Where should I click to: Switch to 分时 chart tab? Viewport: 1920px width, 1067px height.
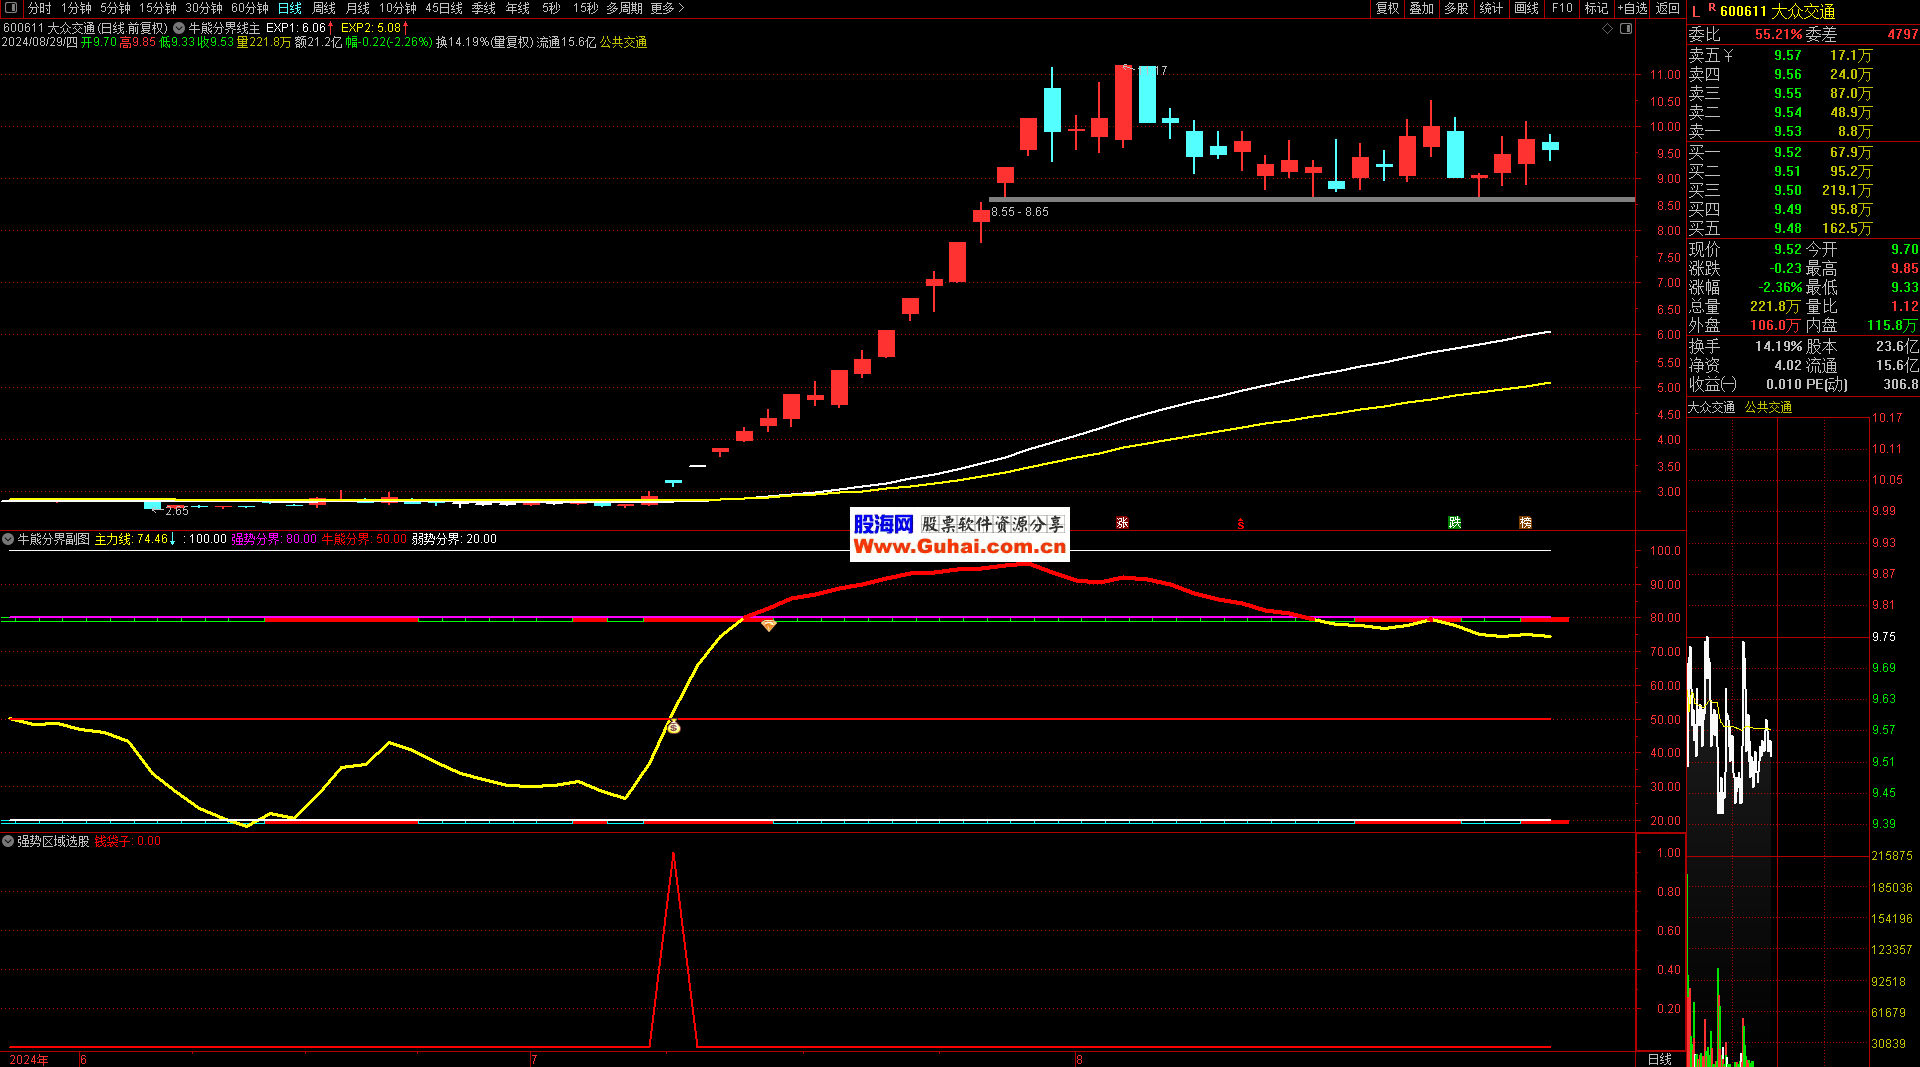click(x=40, y=8)
